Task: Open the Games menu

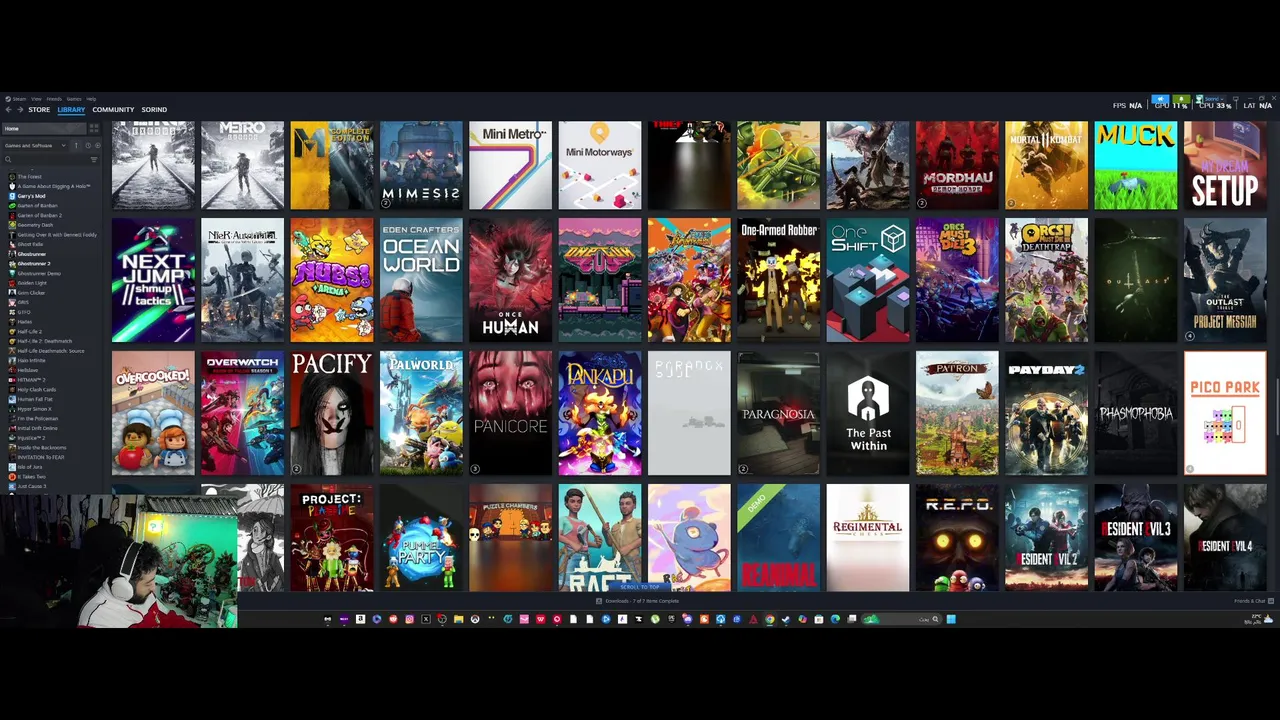Action: click(x=74, y=99)
